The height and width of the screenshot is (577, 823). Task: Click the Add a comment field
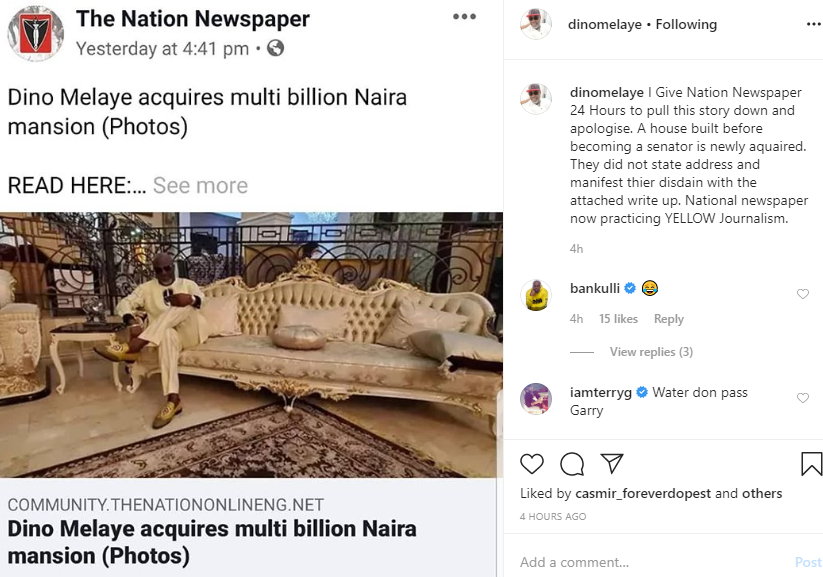(x=640, y=562)
